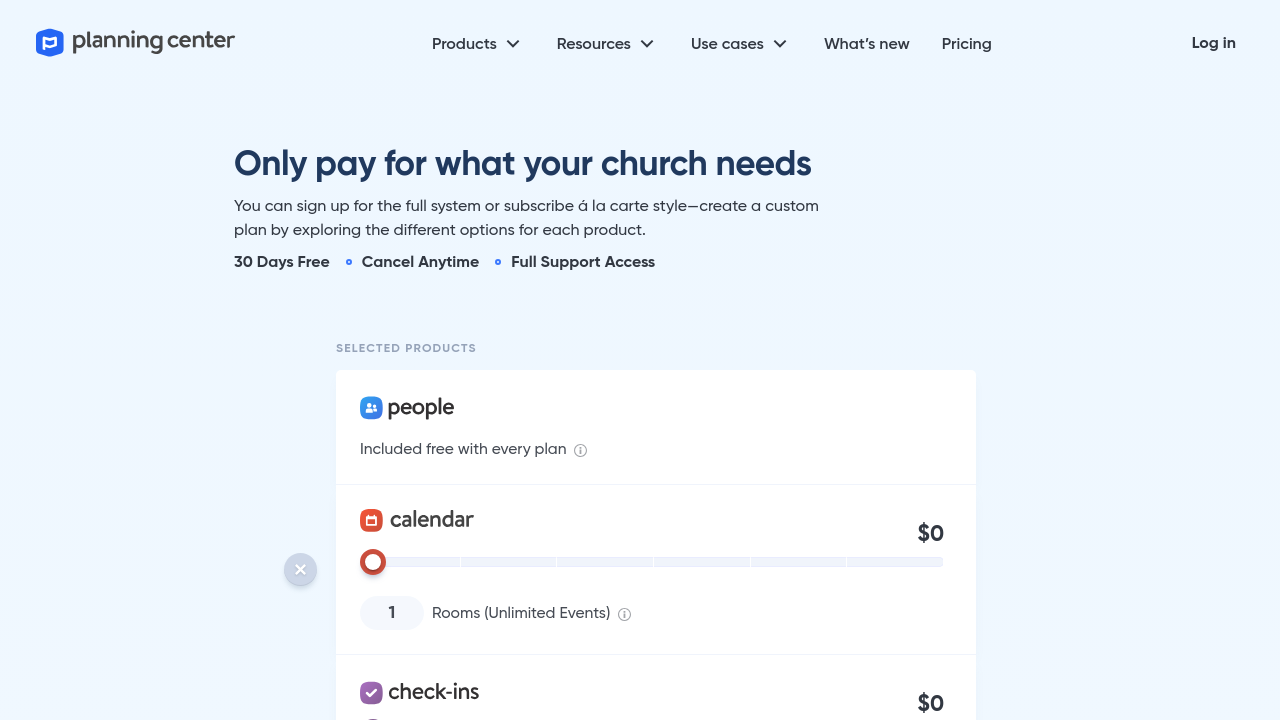
Task: Show info about People free plan
Action: coord(580,450)
